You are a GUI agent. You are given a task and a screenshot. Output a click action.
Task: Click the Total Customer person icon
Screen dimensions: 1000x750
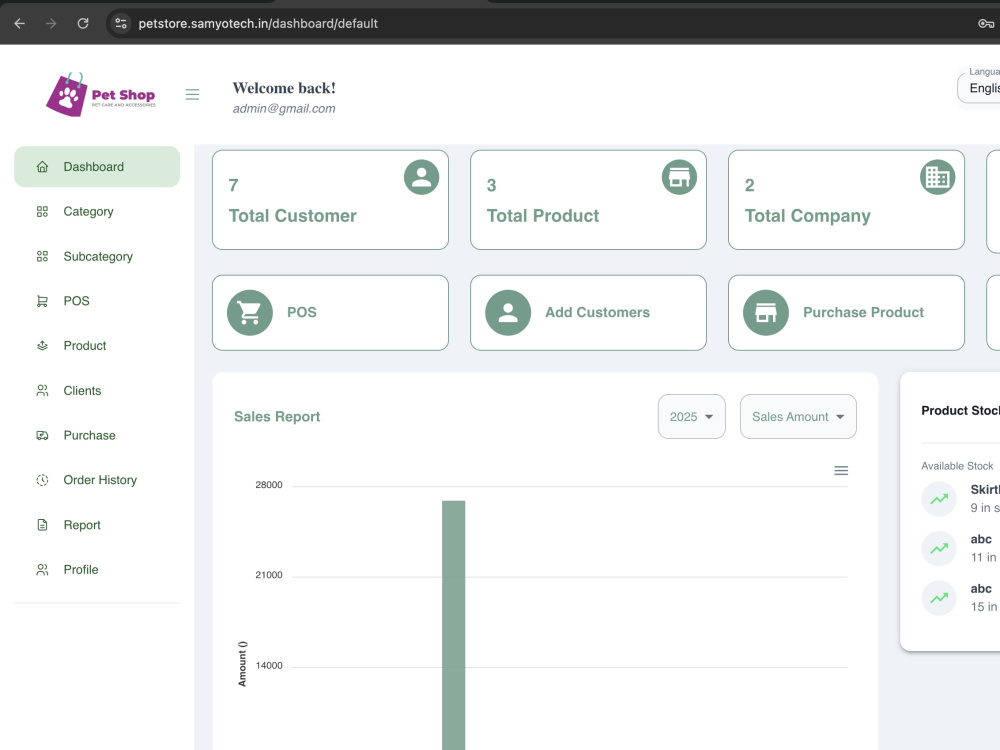422,177
